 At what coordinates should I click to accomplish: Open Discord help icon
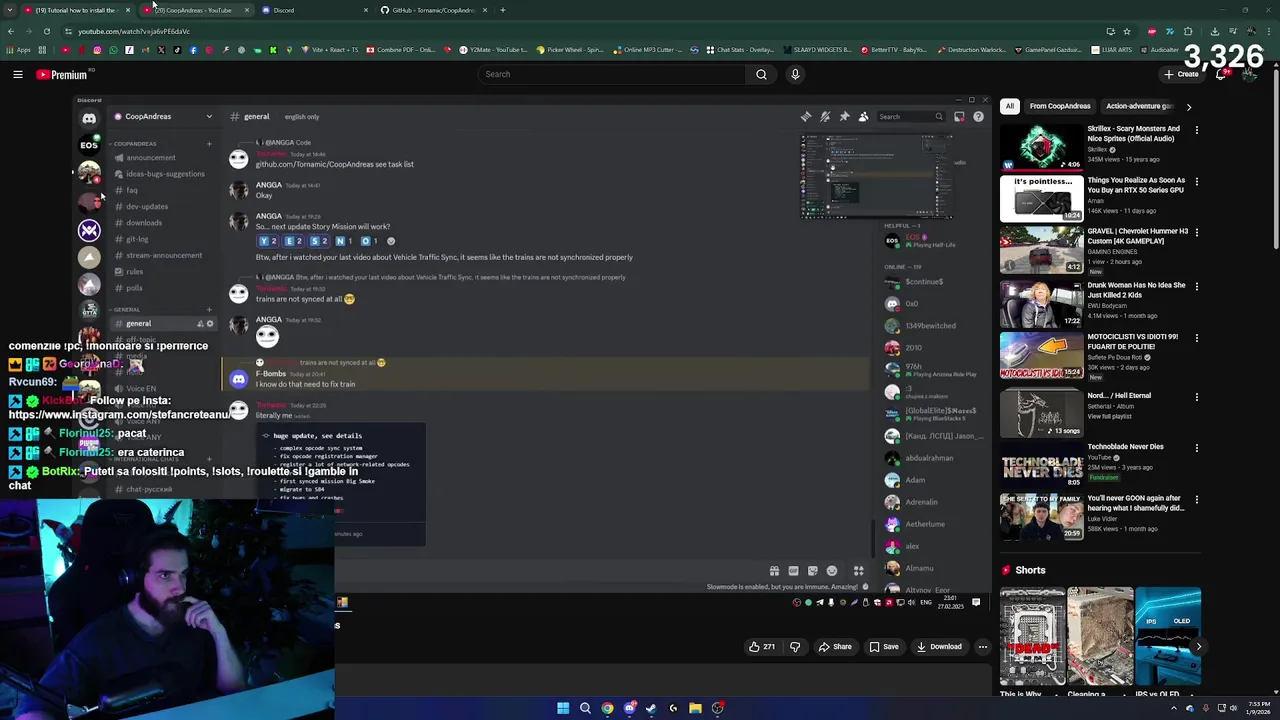coord(978,117)
